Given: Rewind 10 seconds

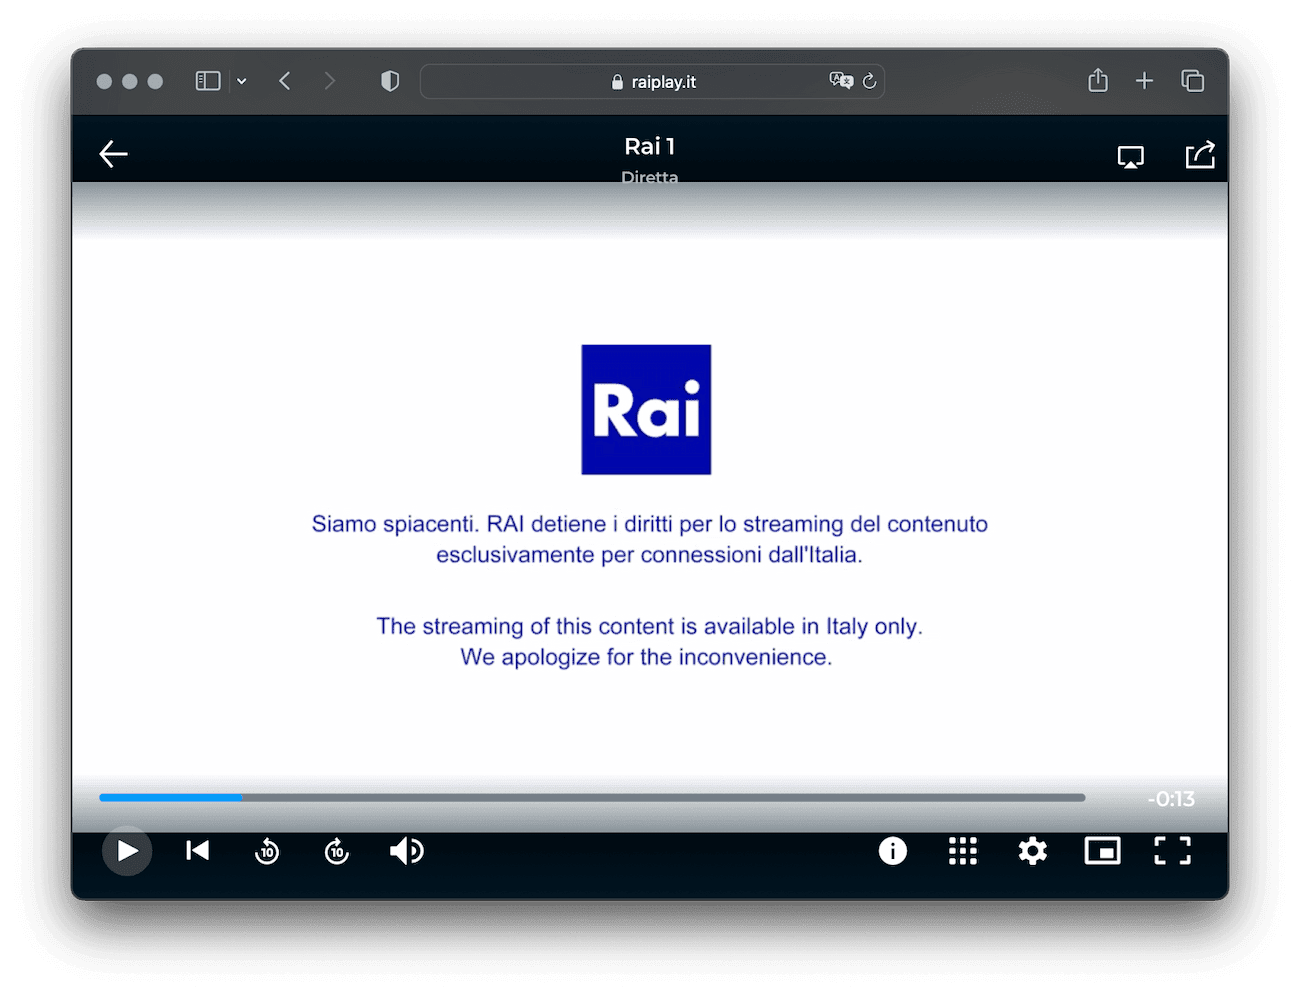Looking at the screenshot, I should click(x=267, y=851).
